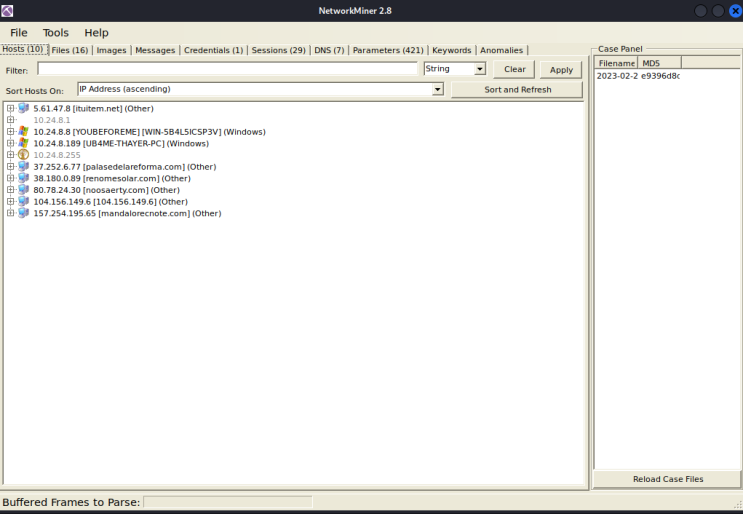Open the String filter type dropdown
743x514 pixels.
[480, 69]
